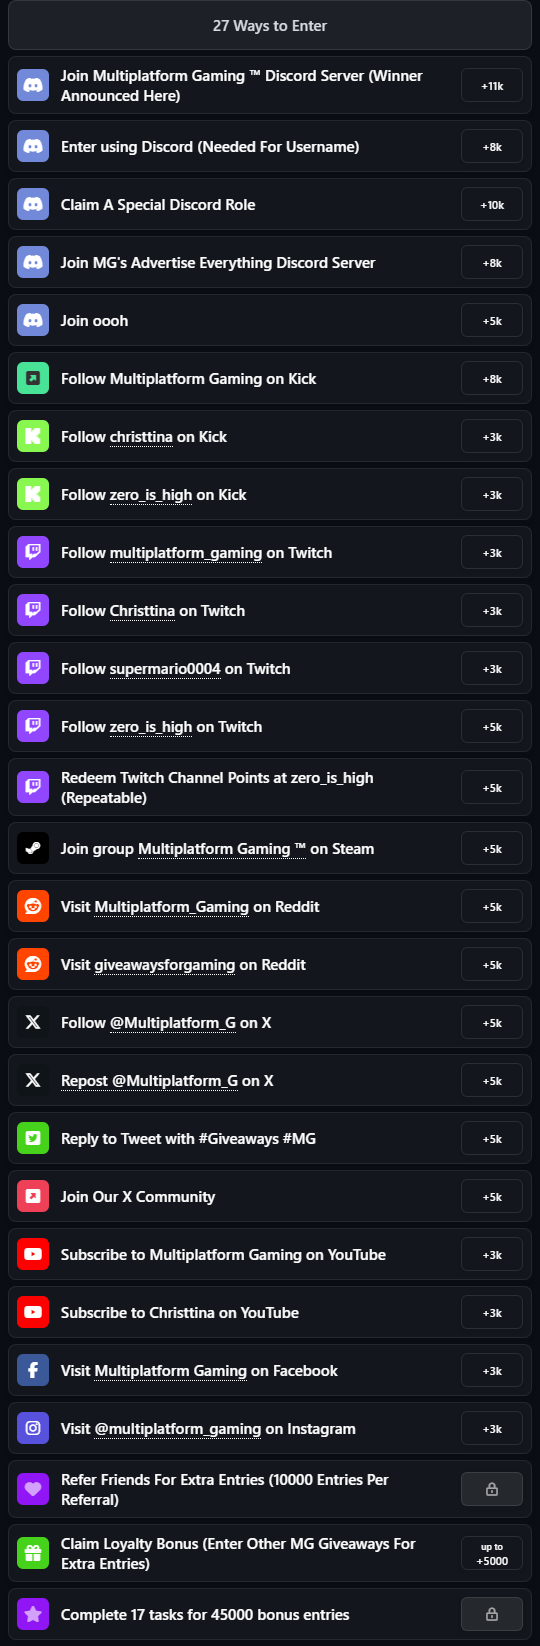Image resolution: width=540 pixels, height=1646 pixels.
Task: Expand Reply to Tweet with #Giveaways #MG
Action: [x=270, y=1139]
